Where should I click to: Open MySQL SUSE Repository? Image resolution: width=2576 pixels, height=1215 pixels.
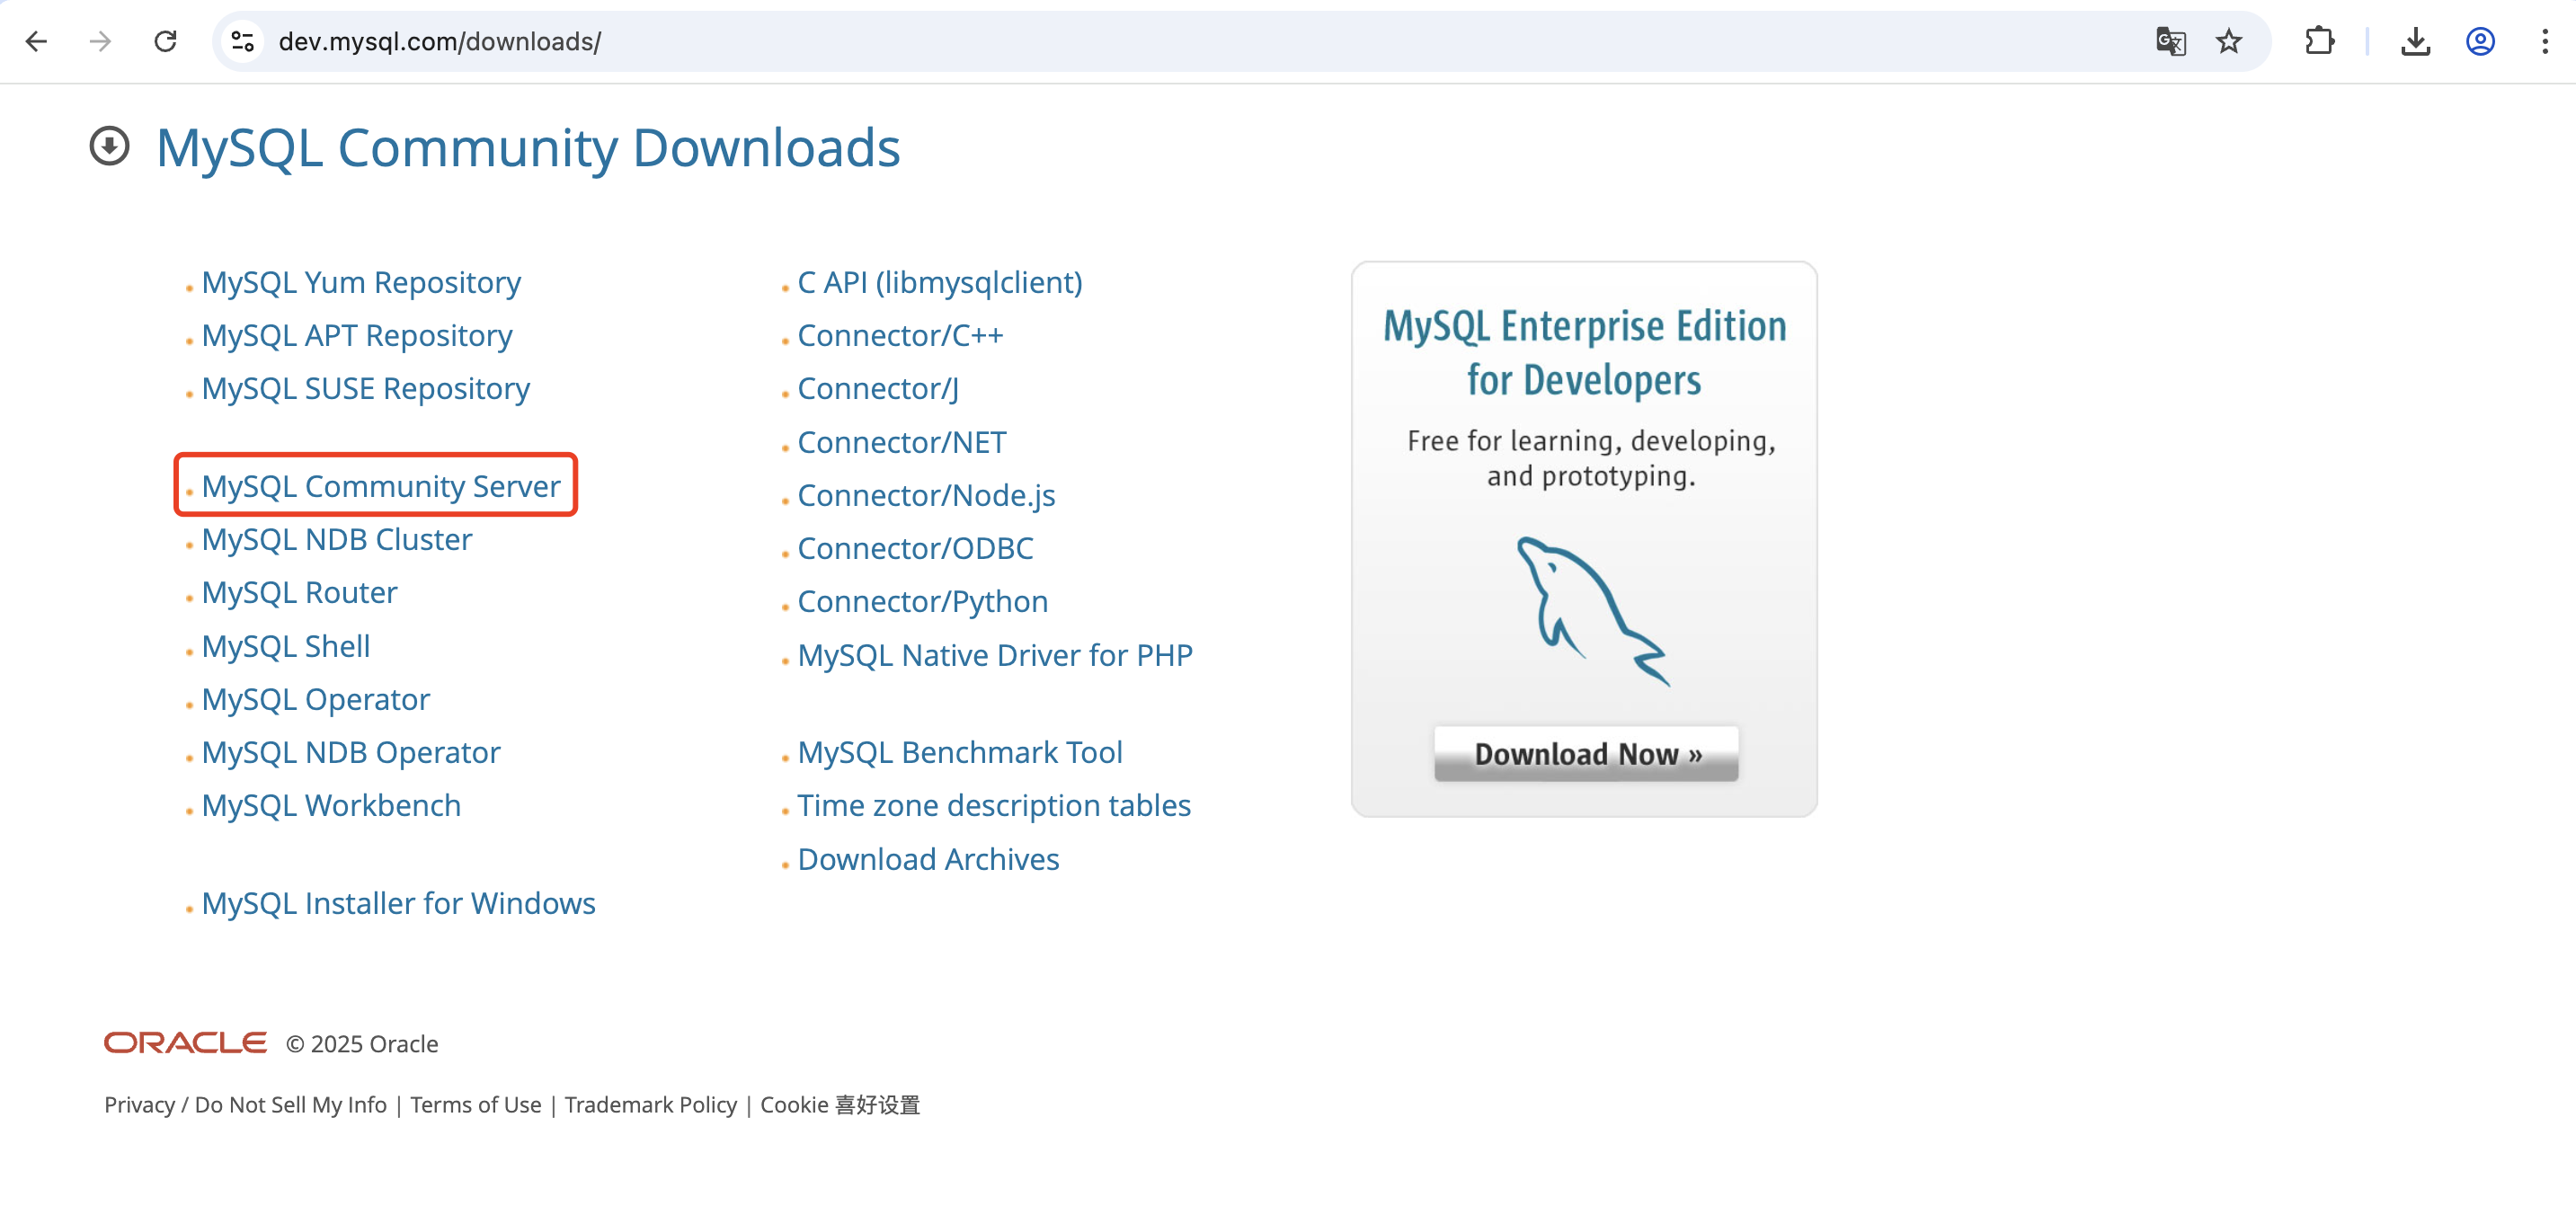tap(366, 389)
